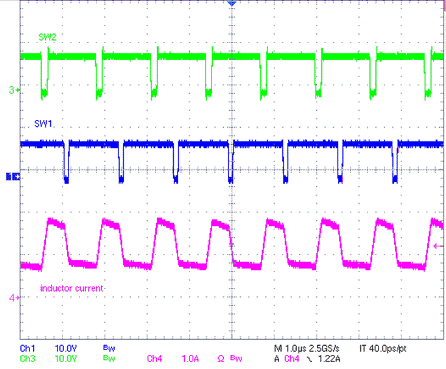The height and width of the screenshot is (369, 446).
Task: Click the Ch1 bandwidth limit Bw indicator
Action: click(x=109, y=348)
